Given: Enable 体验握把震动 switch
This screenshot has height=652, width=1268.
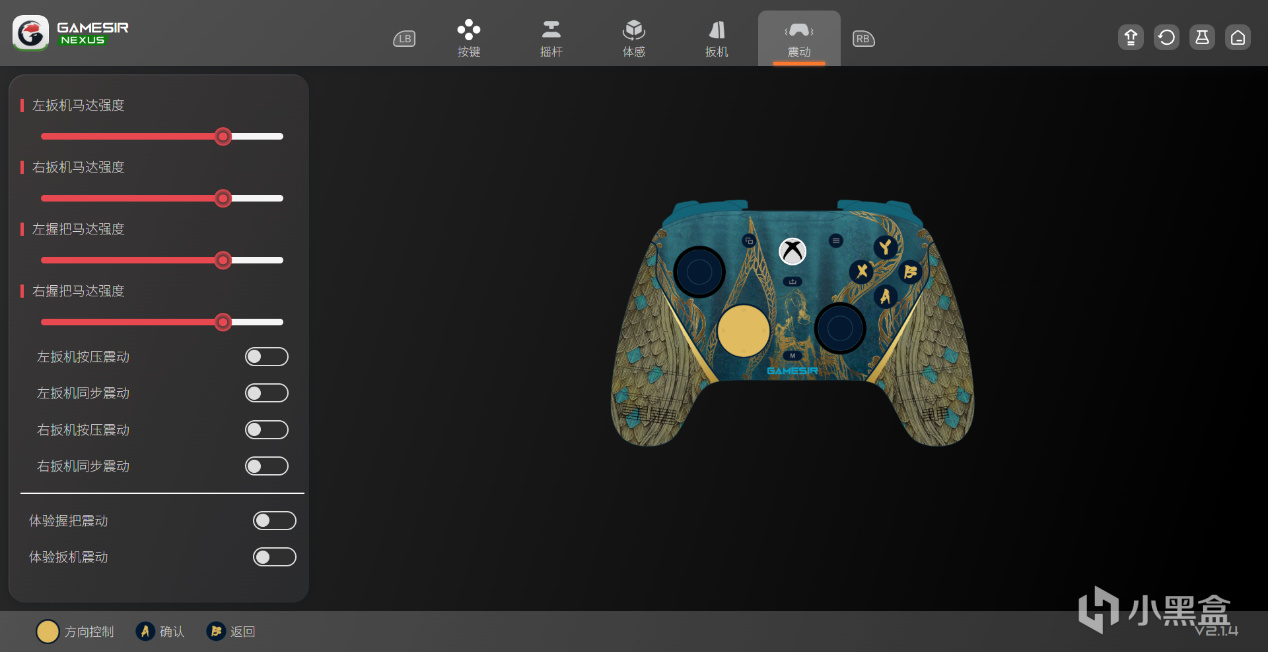Looking at the screenshot, I should point(275,521).
